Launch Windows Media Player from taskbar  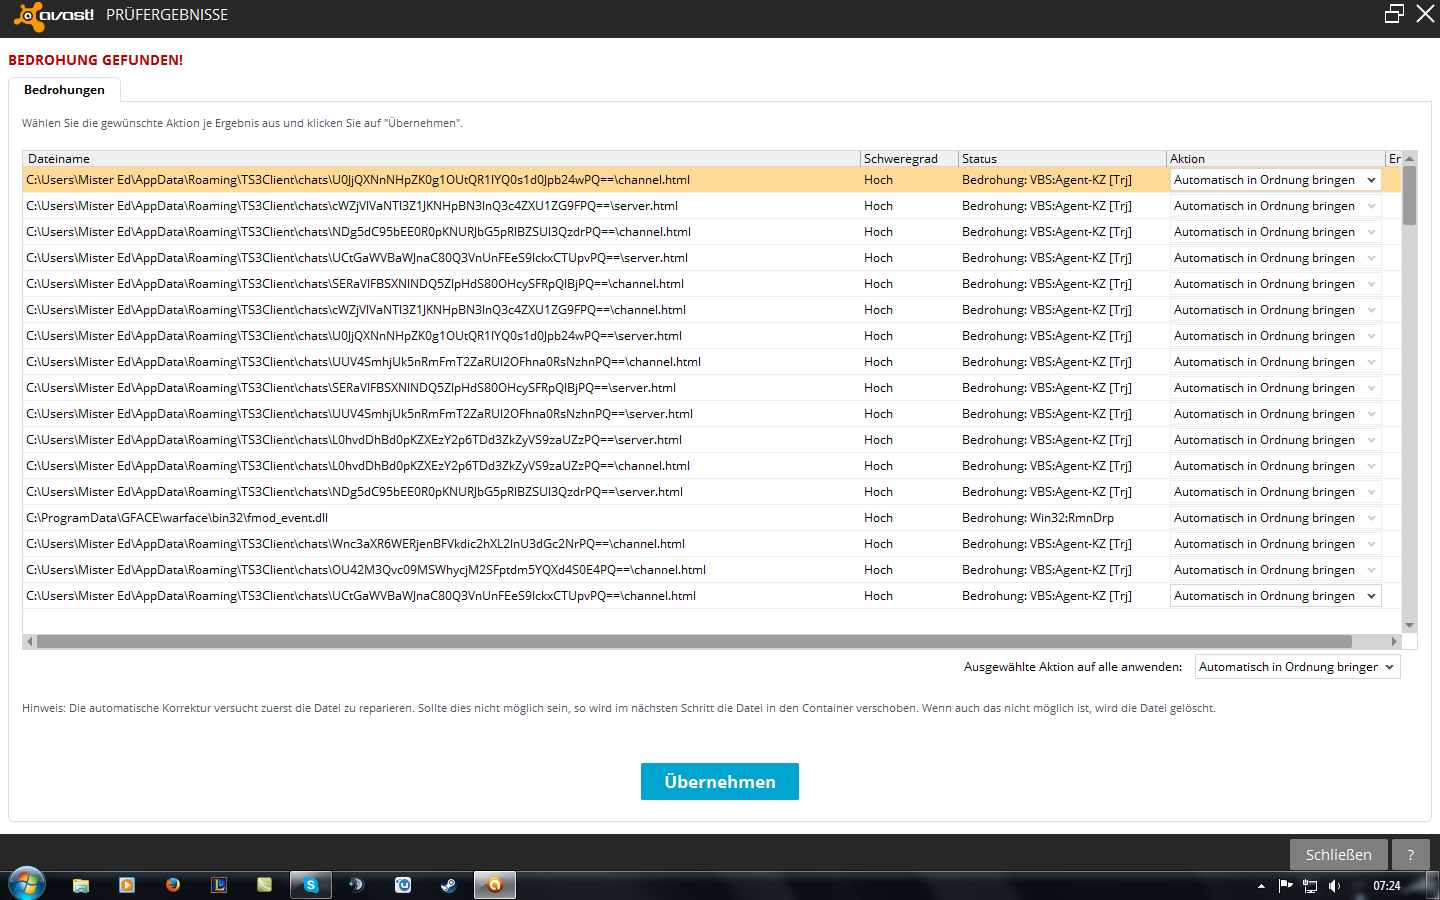(x=127, y=885)
